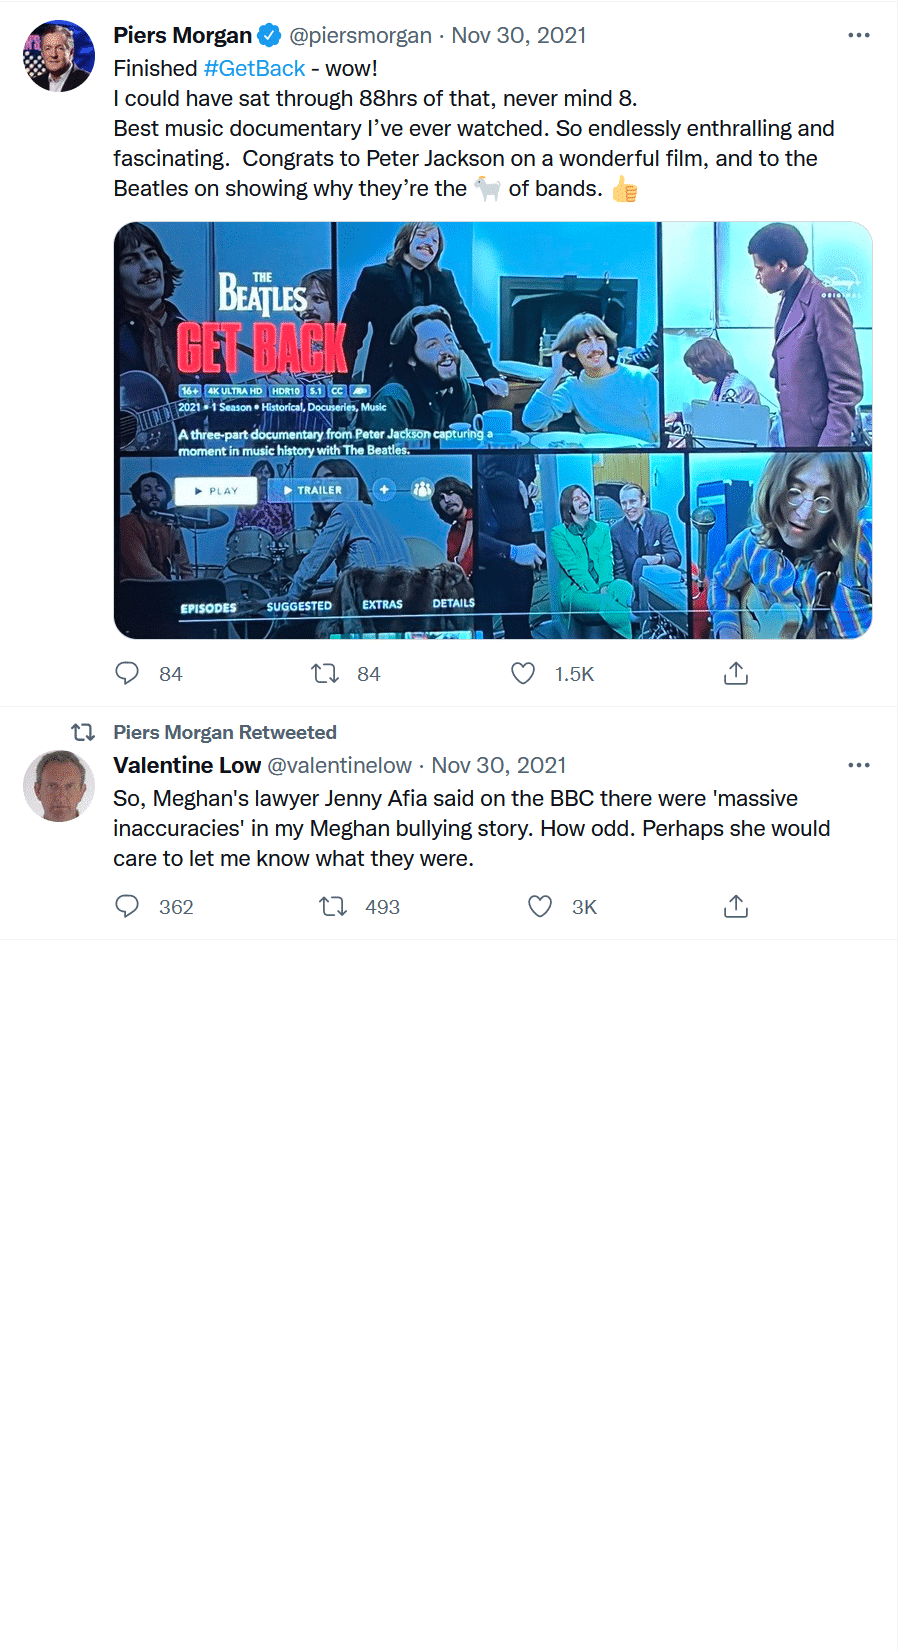Open Piers Morgan's profile name link
The image size is (903, 1651).
click(x=182, y=35)
